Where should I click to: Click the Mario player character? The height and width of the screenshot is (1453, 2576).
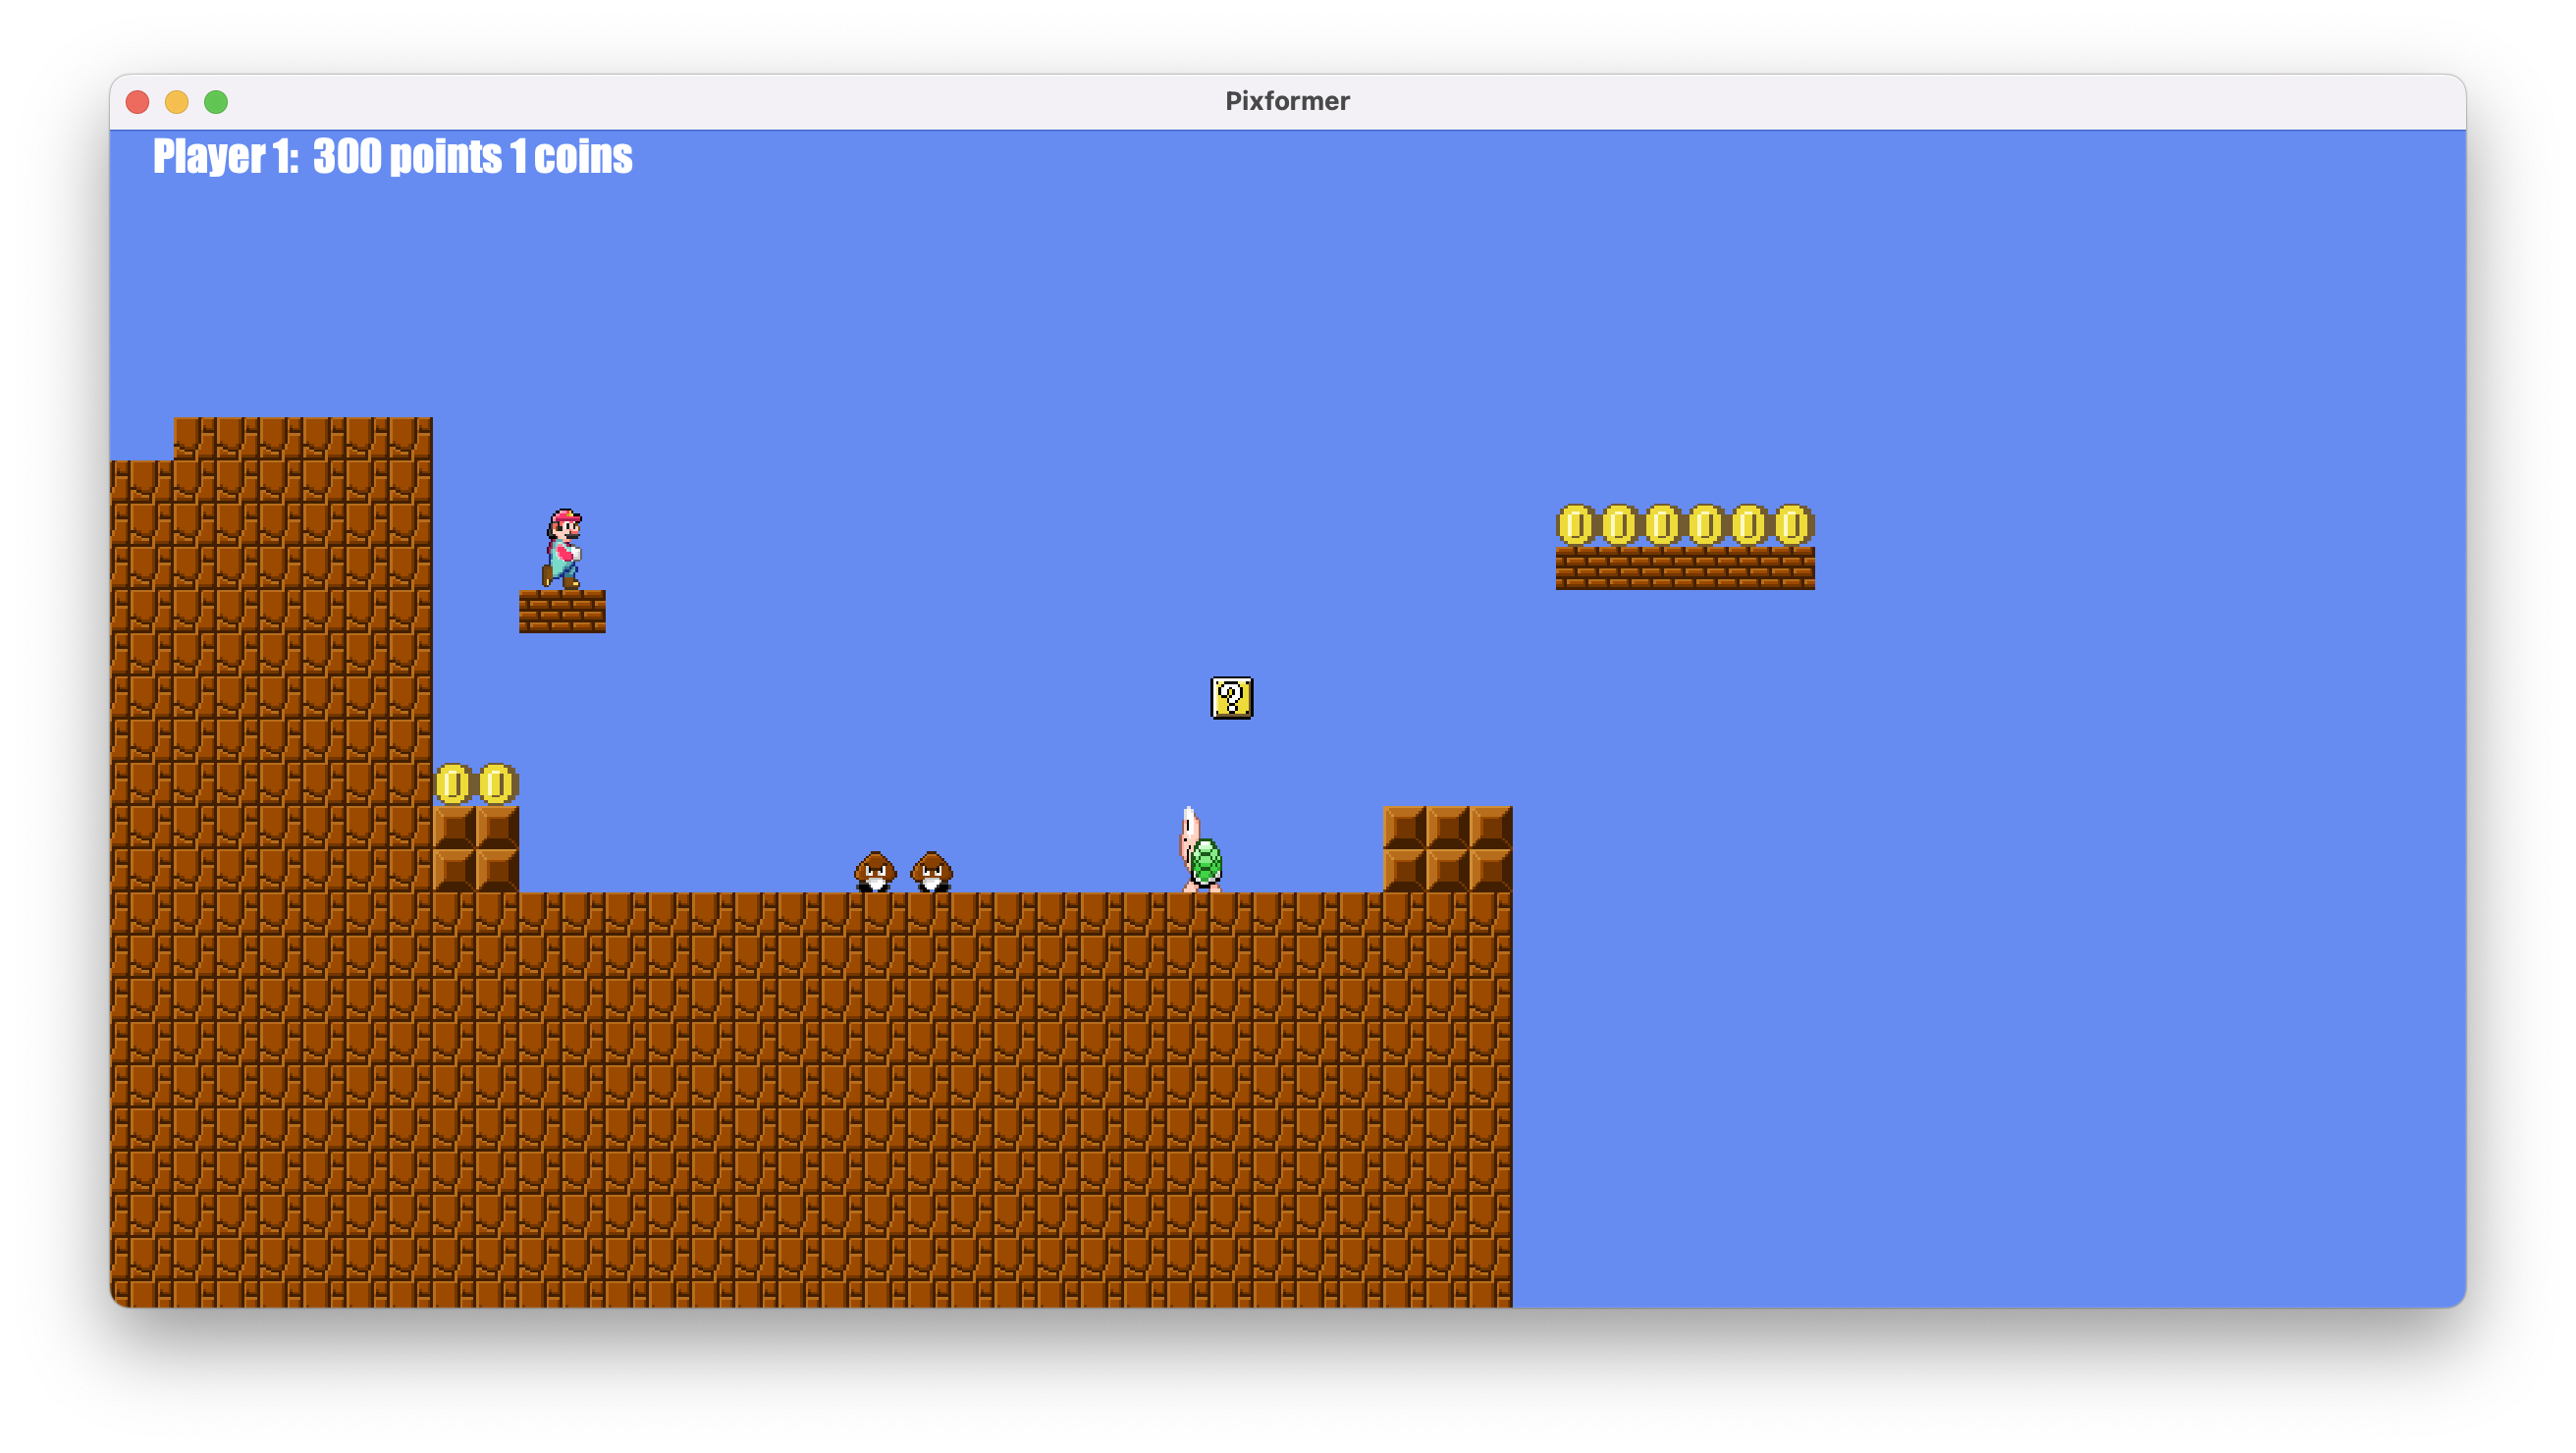pos(563,548)
